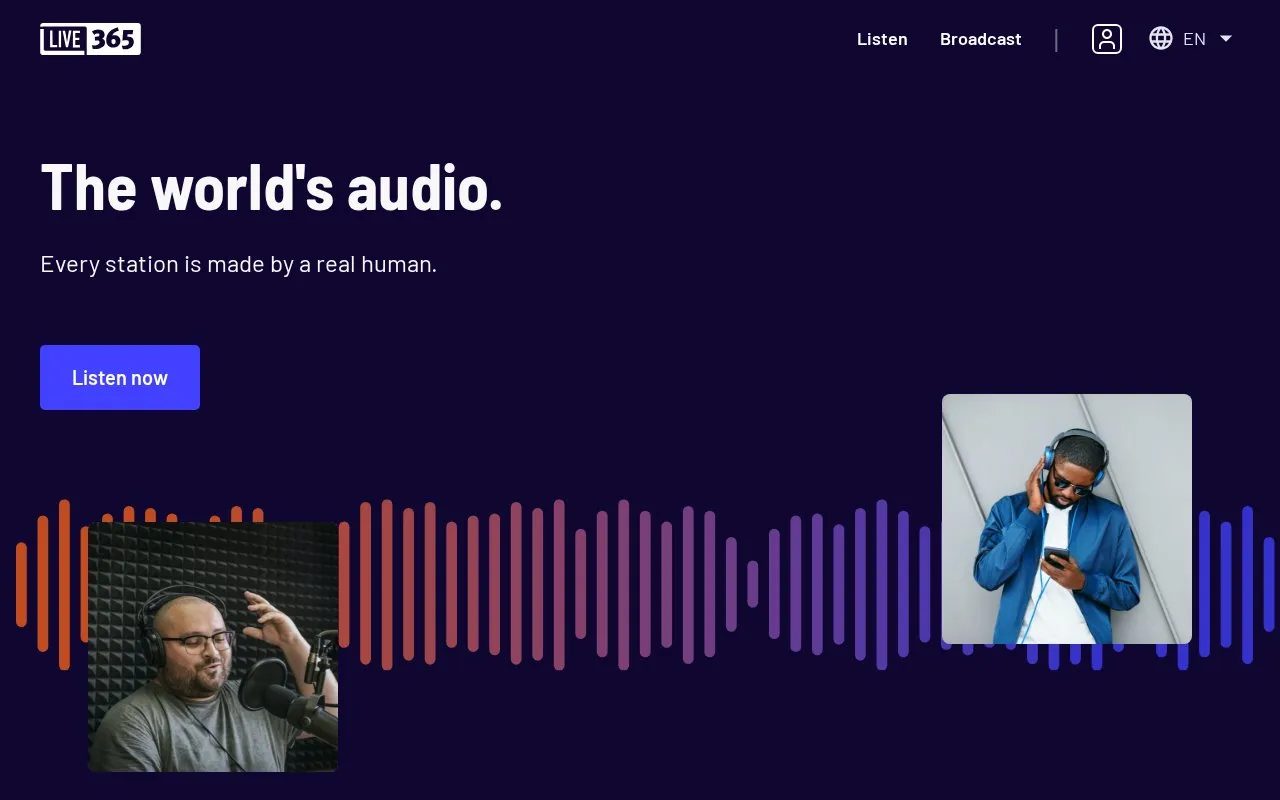Click the Listen now button
Viewport: 1280px width, 800px height.
point(120,377)
